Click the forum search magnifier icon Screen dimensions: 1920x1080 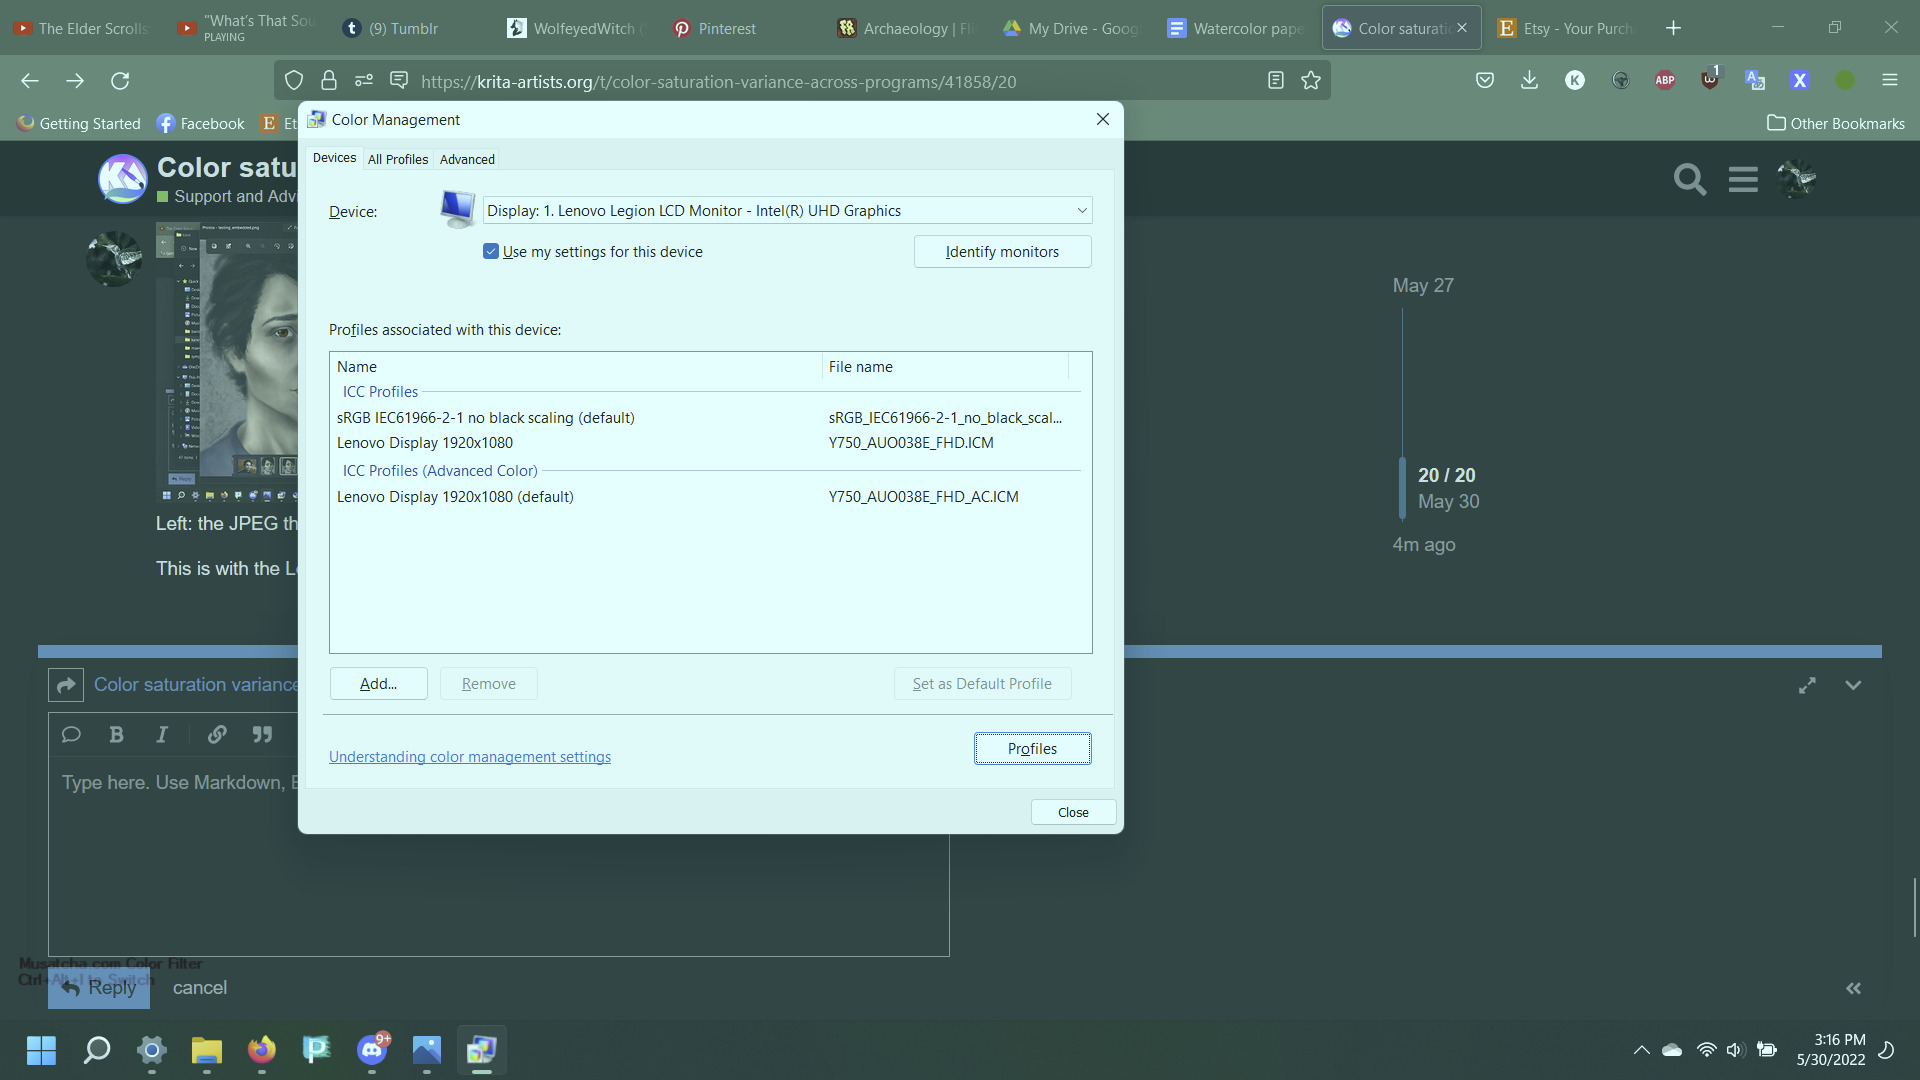click(1690, 180)
